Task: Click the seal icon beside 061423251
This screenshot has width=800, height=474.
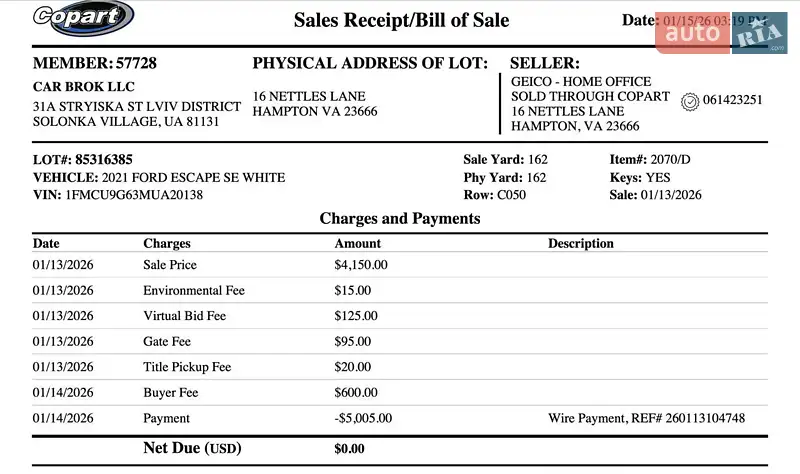Action: [689, 100]
